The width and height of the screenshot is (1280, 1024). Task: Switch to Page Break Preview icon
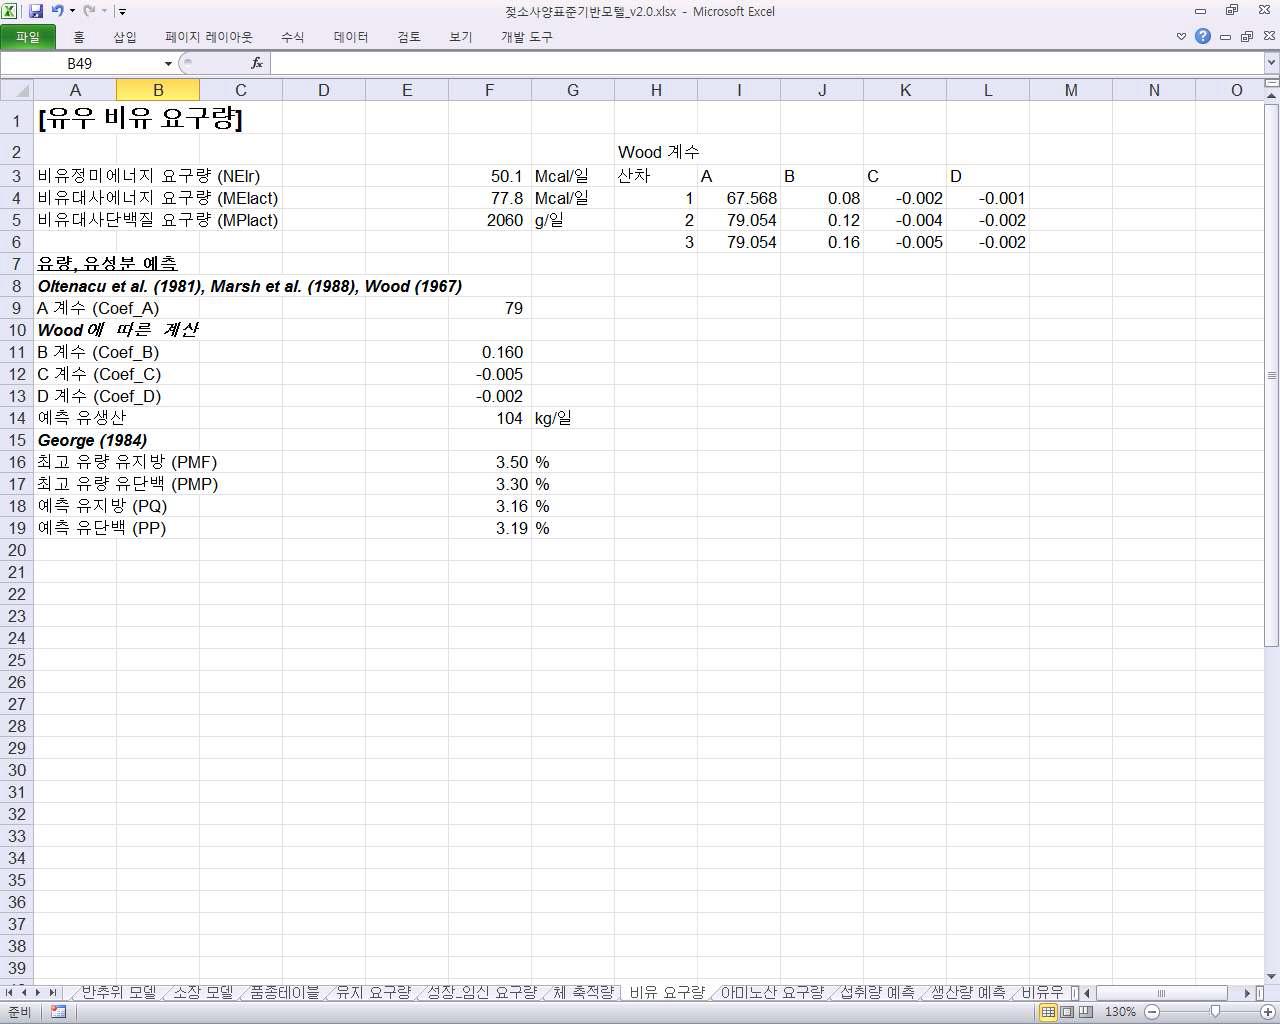coord(1086,1012)
